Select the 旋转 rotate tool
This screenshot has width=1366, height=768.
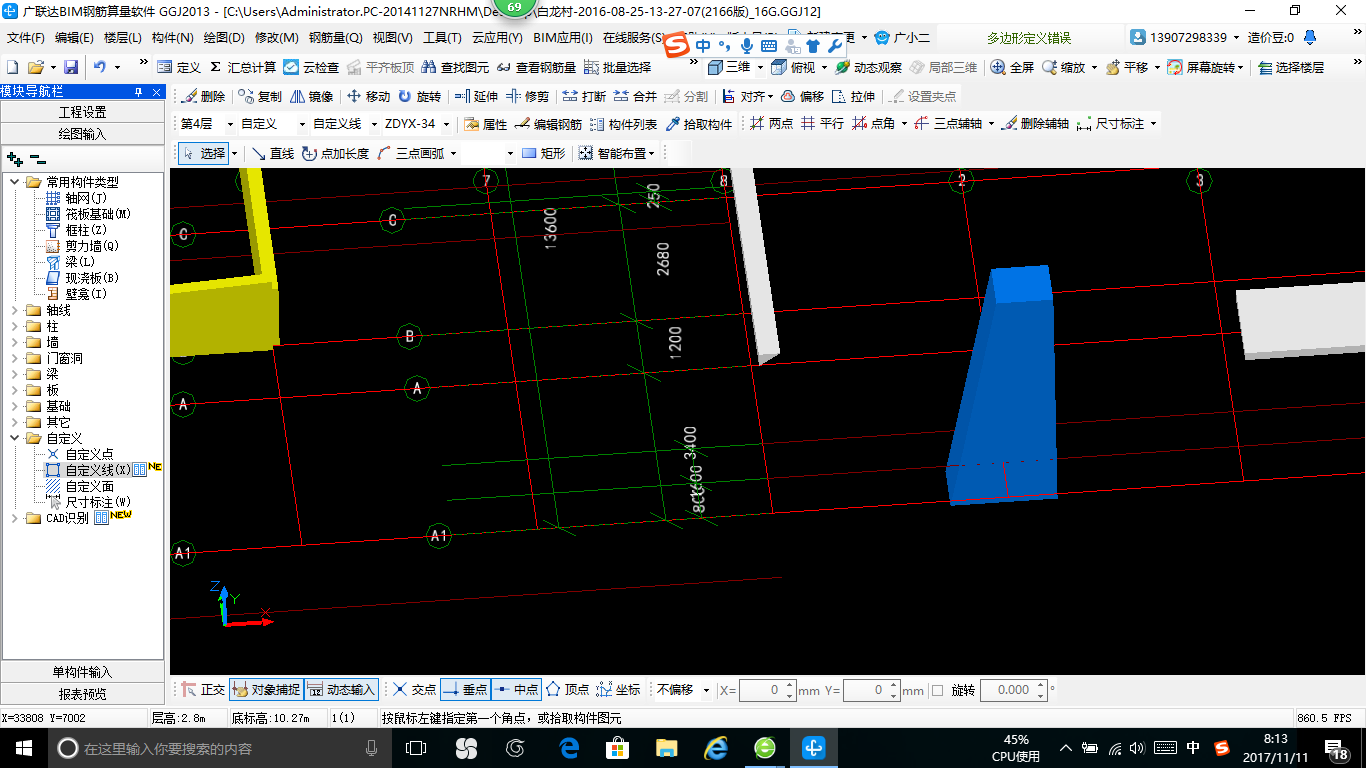click(x=419, y=97)
